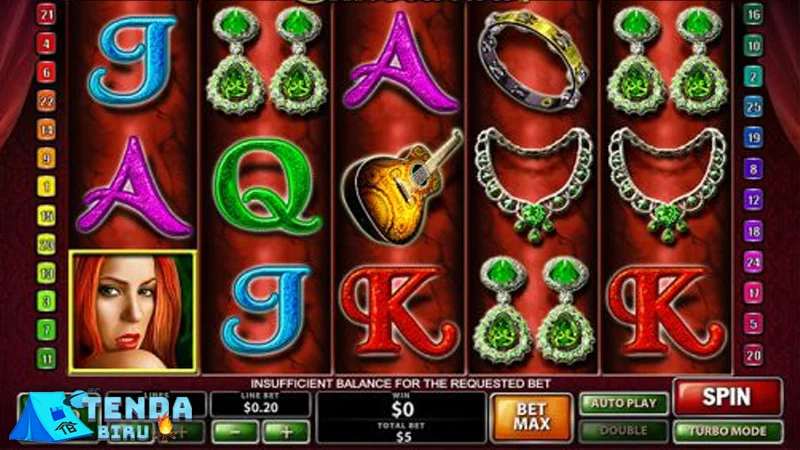Decrease line bet with minus button

(x=235, y=432)
